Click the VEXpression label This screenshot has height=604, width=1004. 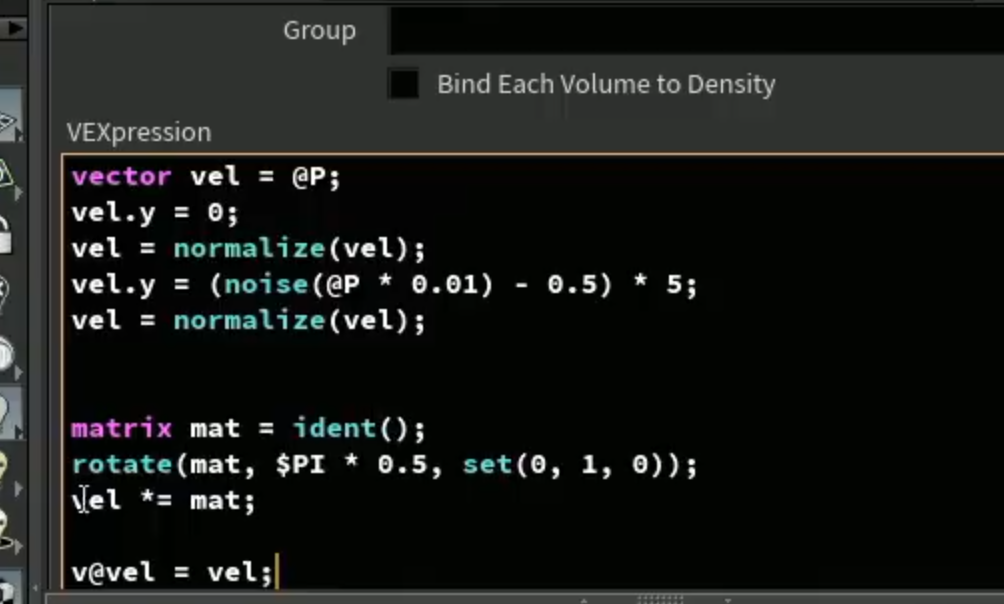tap(139, 132)
